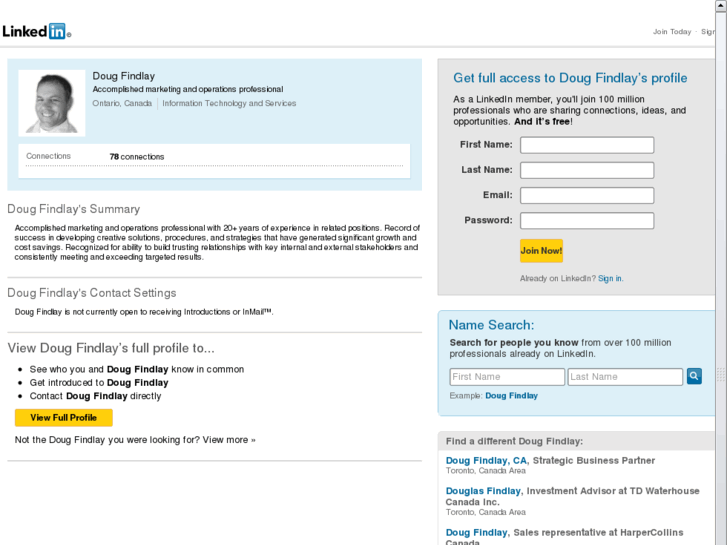Click the Ontario, Canada location text

[122, 103]
